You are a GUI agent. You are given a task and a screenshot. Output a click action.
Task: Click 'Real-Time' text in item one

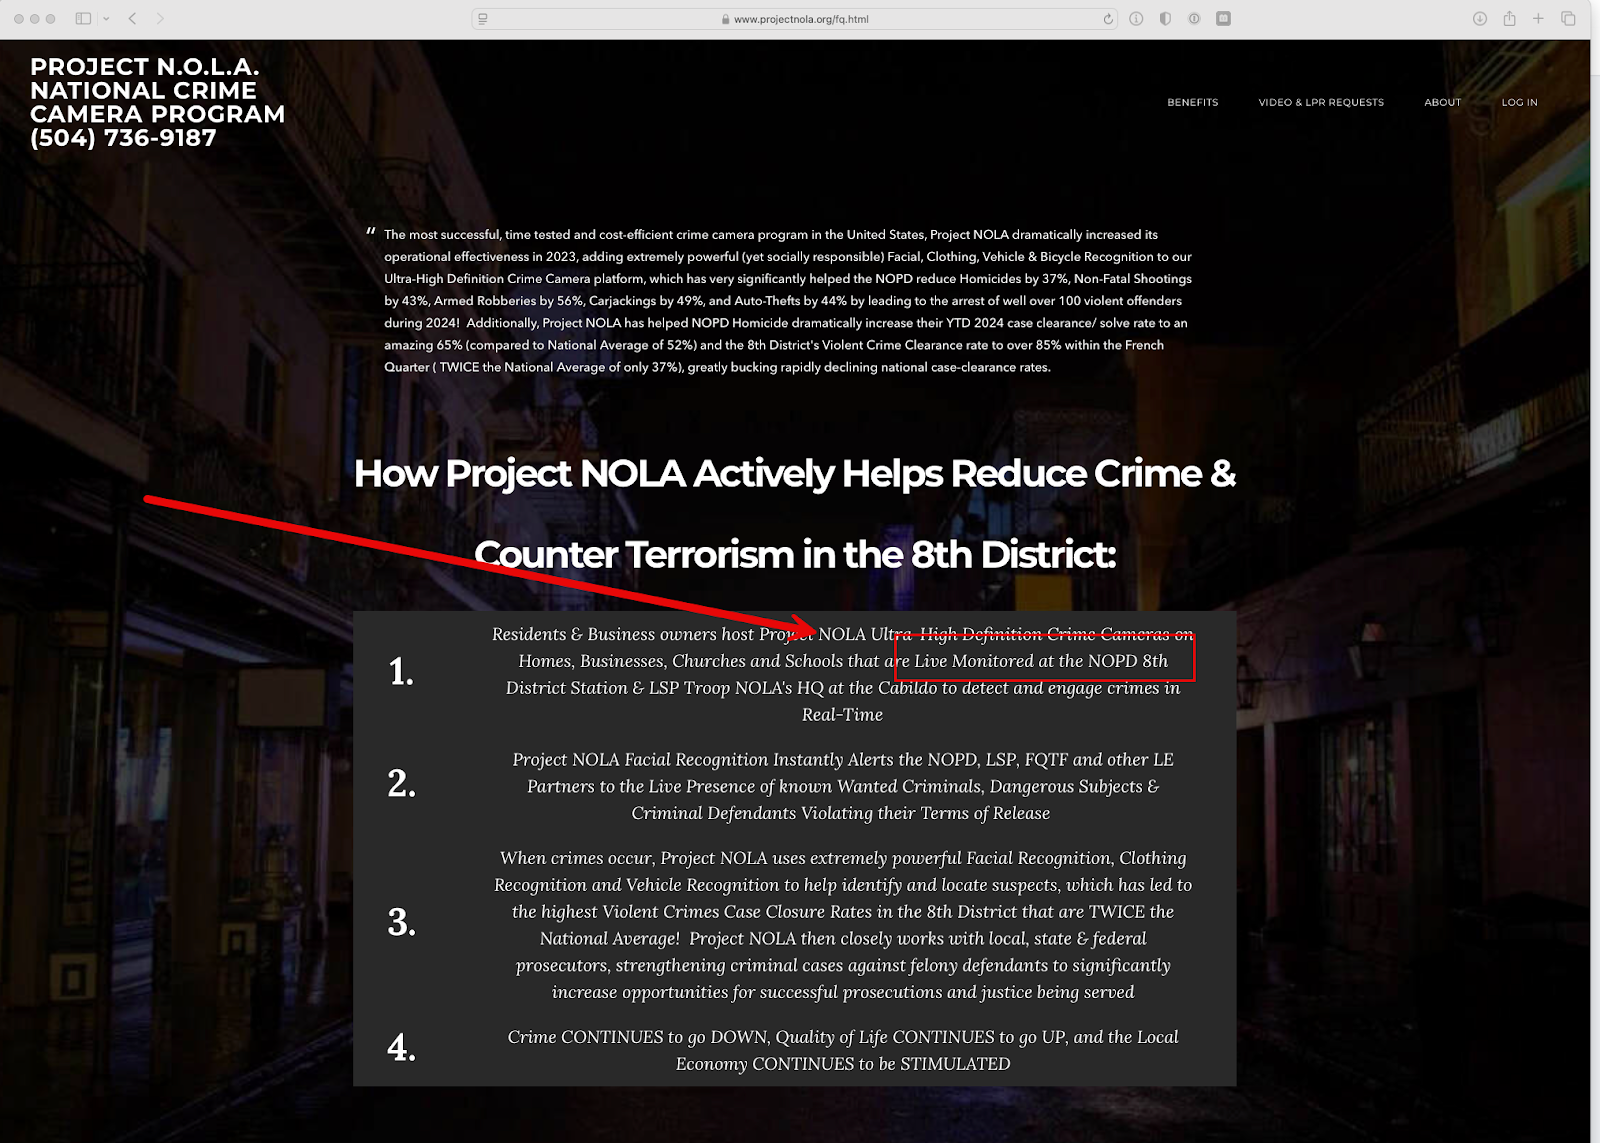842,715
